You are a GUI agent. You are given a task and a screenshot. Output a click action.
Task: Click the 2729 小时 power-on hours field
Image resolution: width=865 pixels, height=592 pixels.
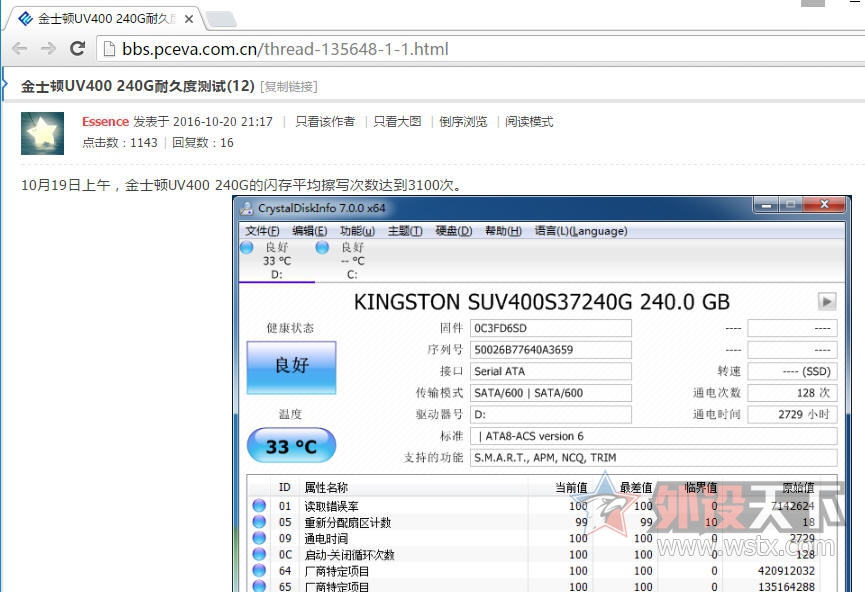792,414
